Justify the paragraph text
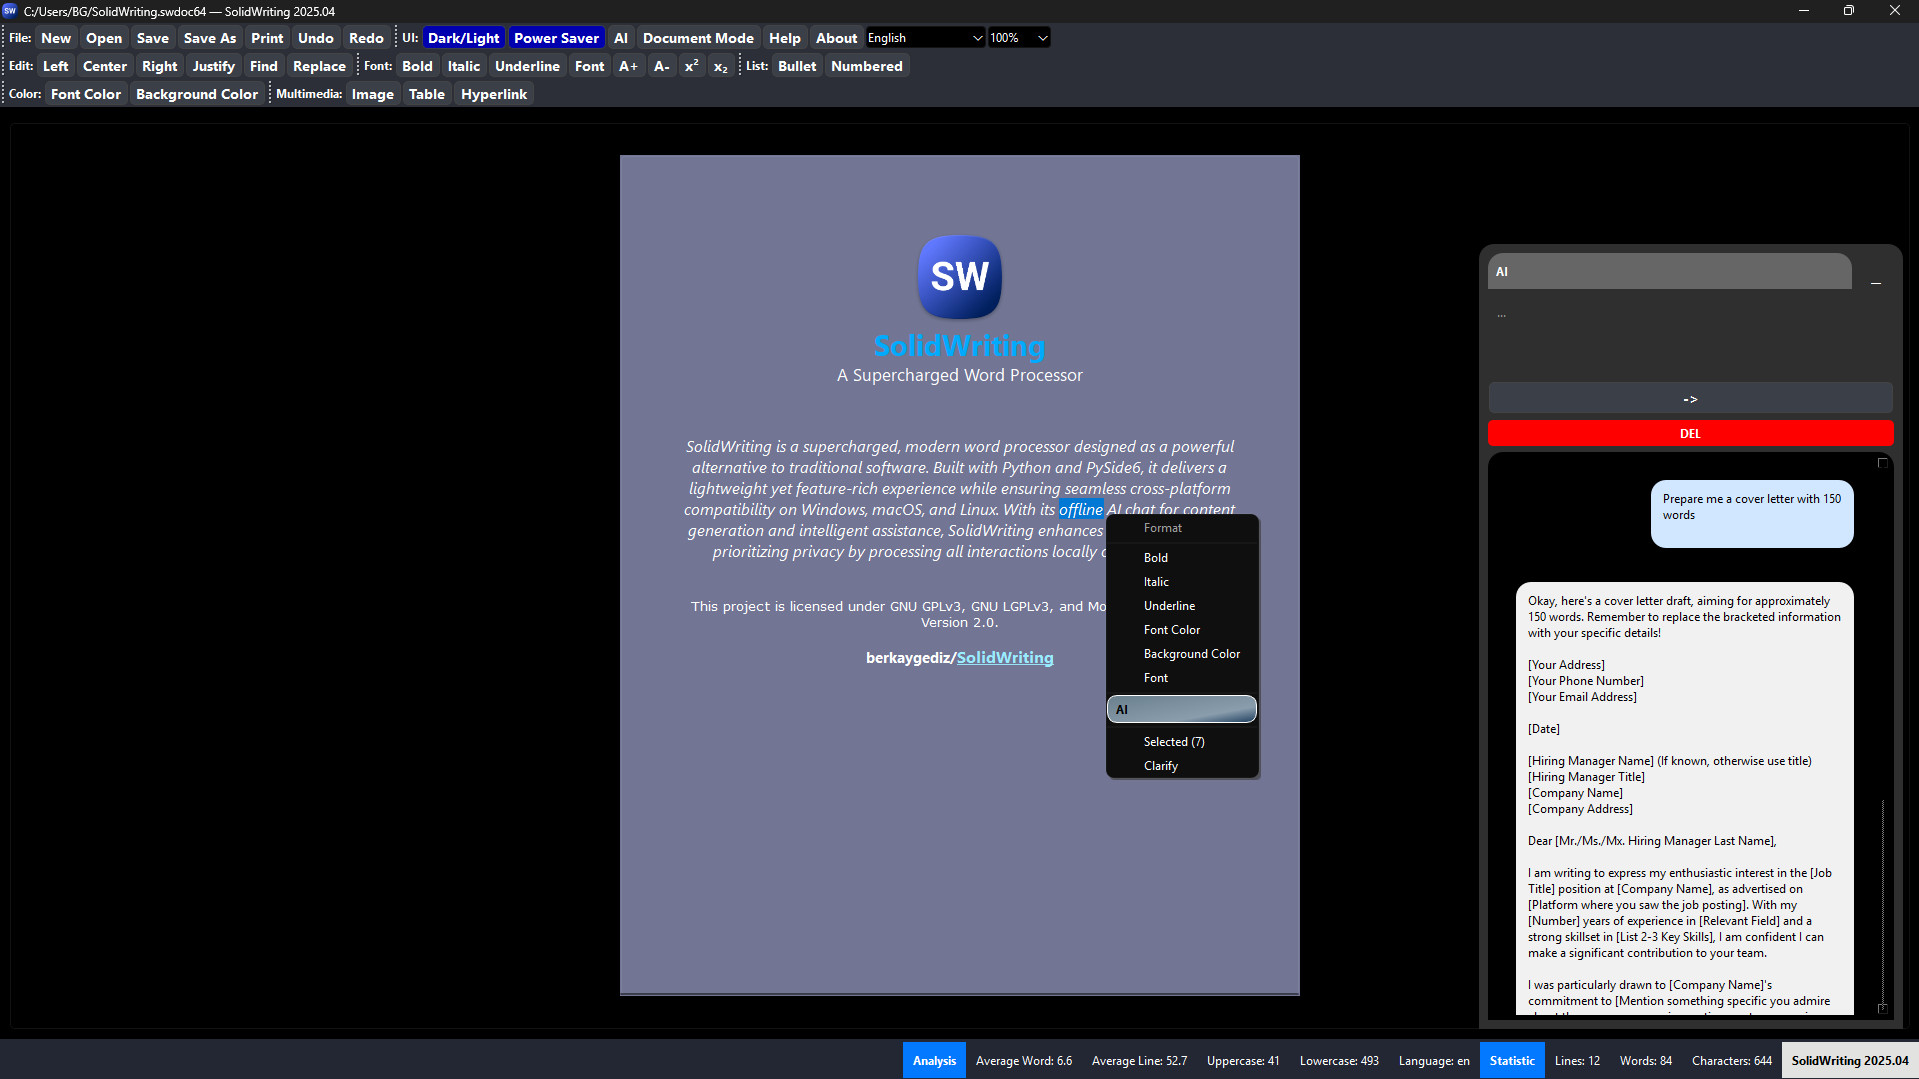The width and height of the screenshot is (1919, 1079). pyautogui.click(x=214, y=66)
